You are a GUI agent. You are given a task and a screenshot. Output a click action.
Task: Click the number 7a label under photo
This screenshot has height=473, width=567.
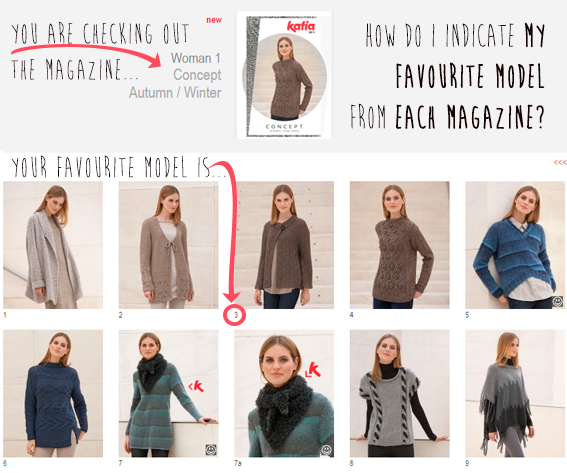tap(238, 463)
